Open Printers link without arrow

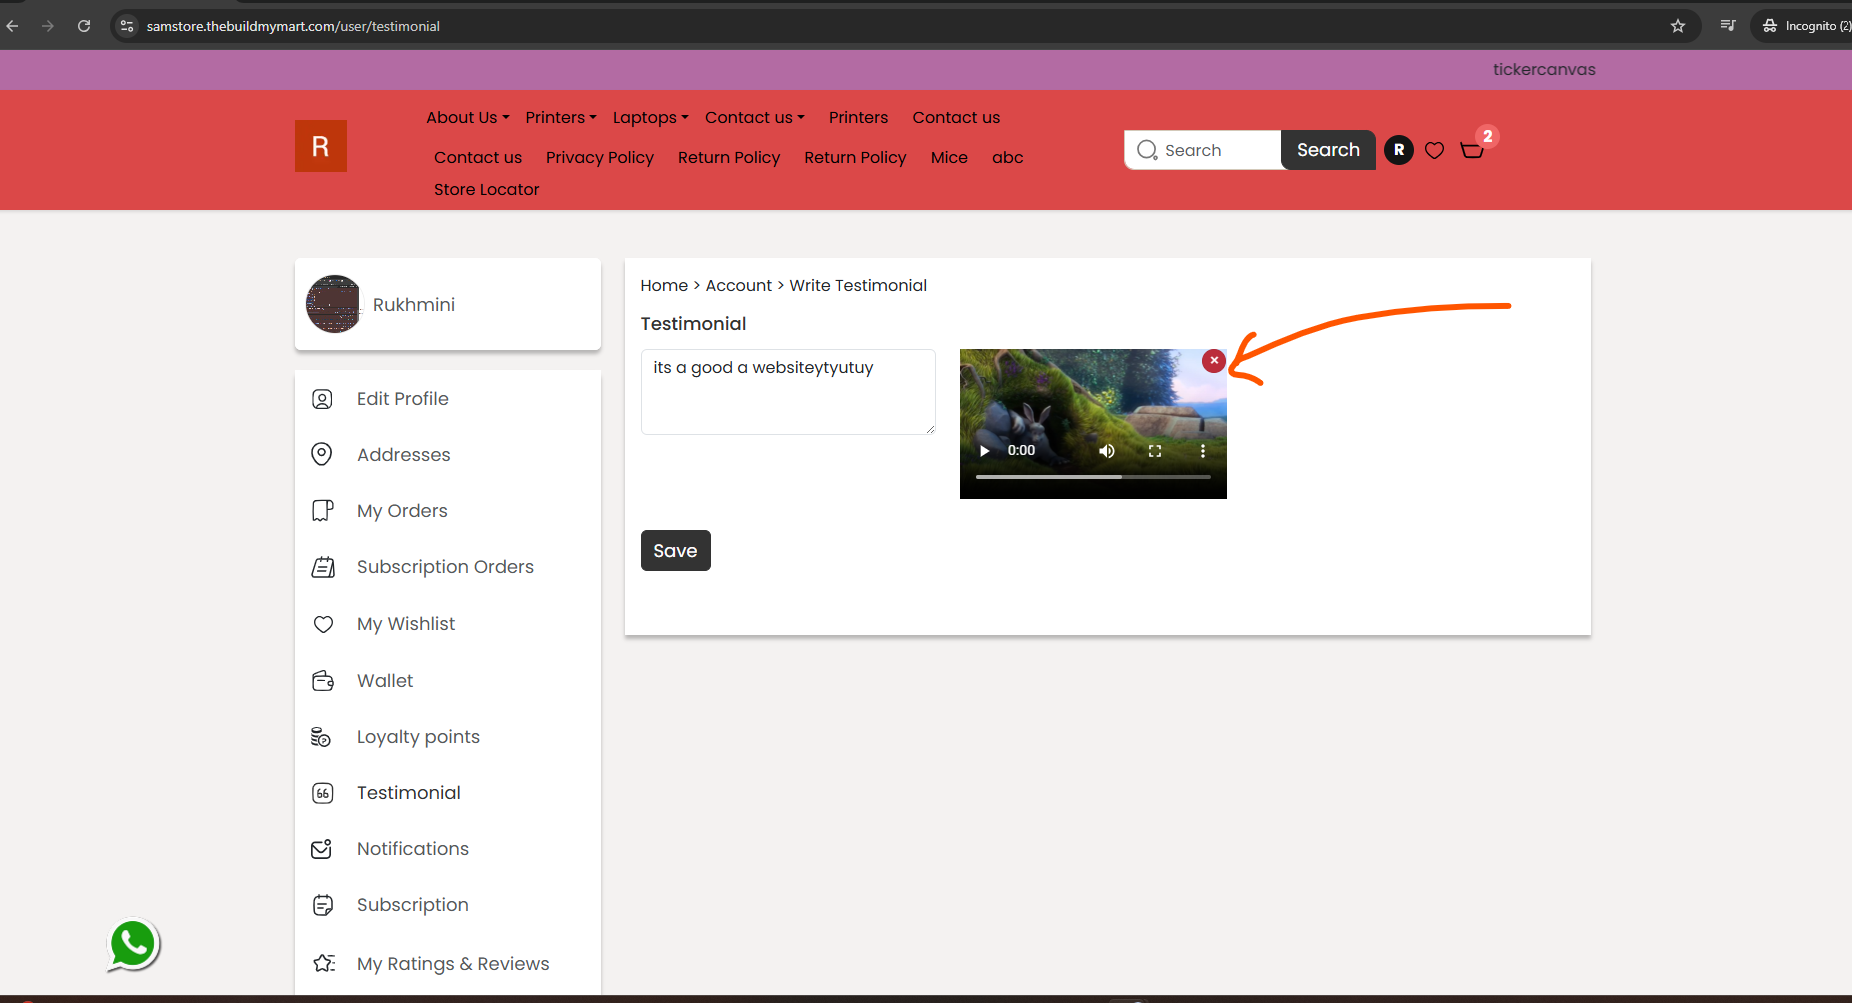(x=858, y=118)
